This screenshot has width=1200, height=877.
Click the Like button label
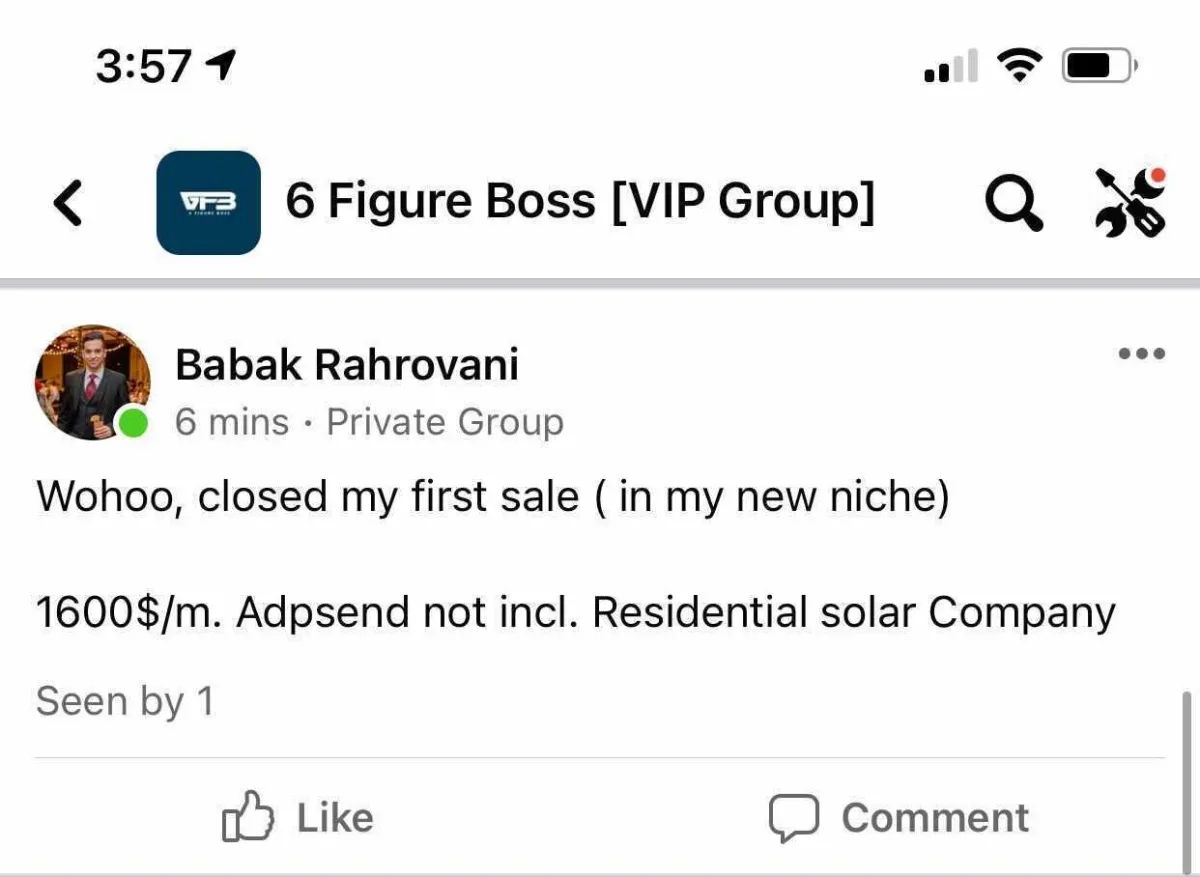tap(335, 818)
